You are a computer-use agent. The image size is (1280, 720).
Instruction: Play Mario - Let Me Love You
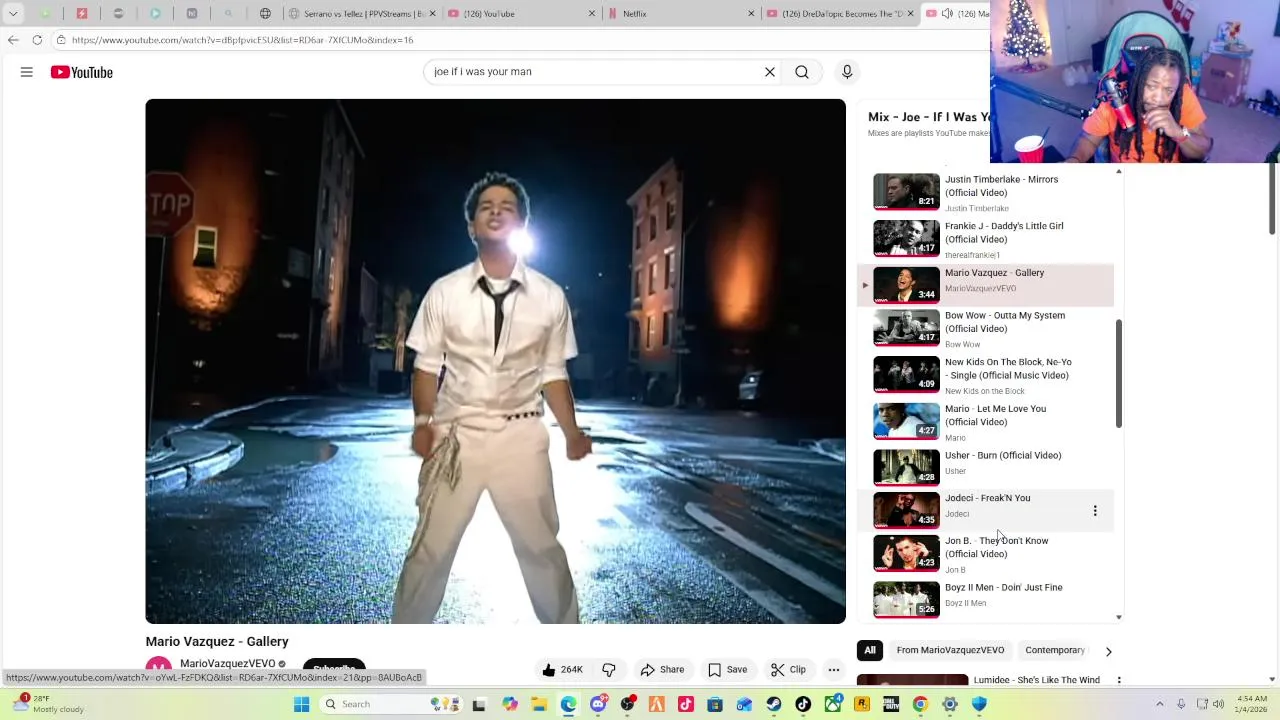click(x=985, y=422)
